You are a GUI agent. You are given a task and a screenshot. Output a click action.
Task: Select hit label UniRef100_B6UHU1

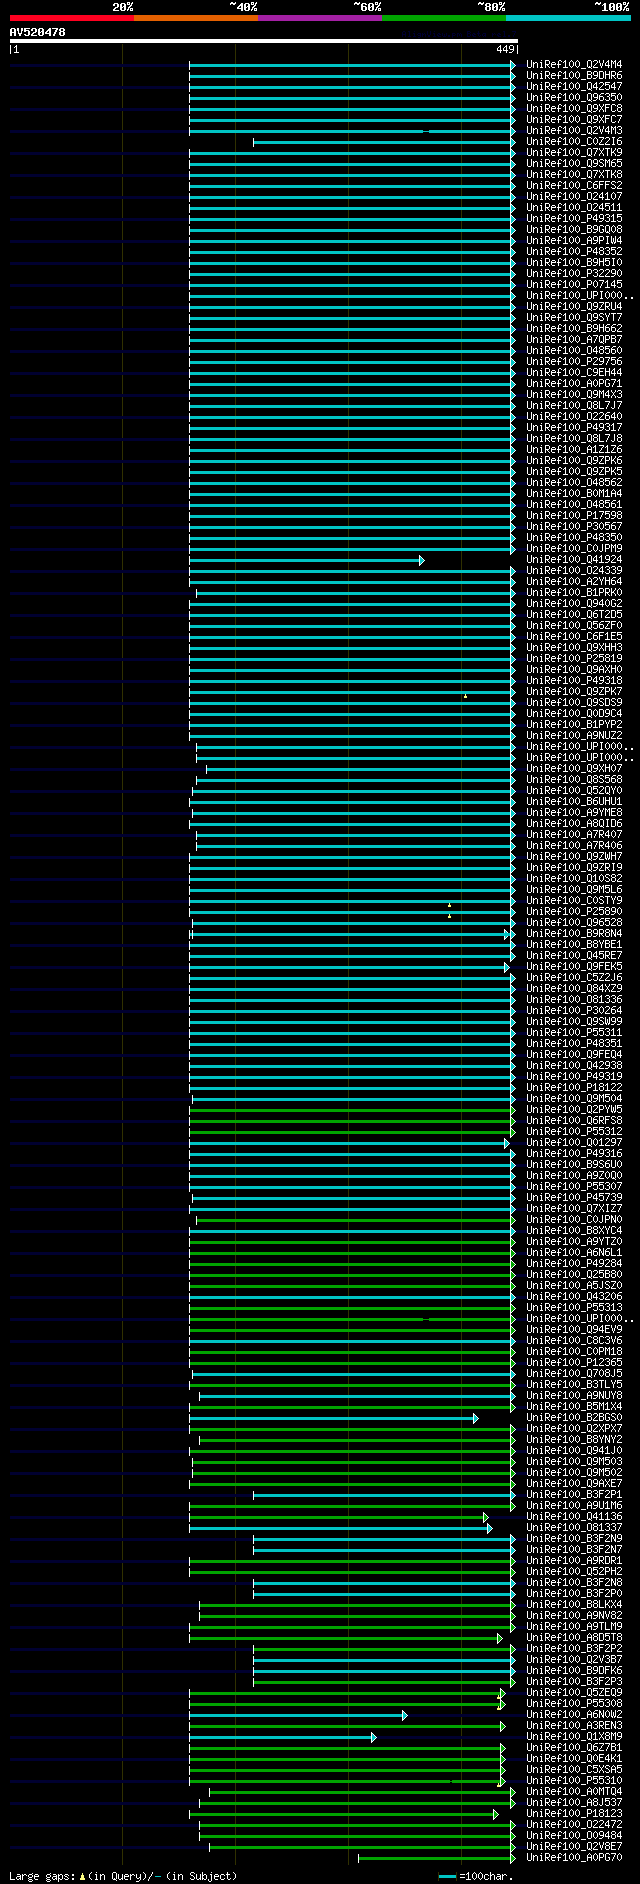pos(574,802)
